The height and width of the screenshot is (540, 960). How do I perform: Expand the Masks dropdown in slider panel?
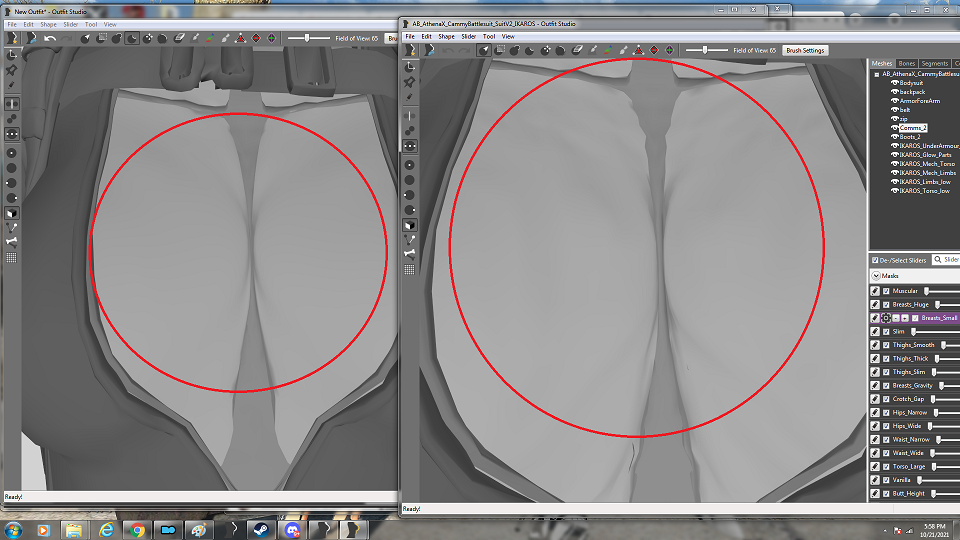tap(876, 276)
